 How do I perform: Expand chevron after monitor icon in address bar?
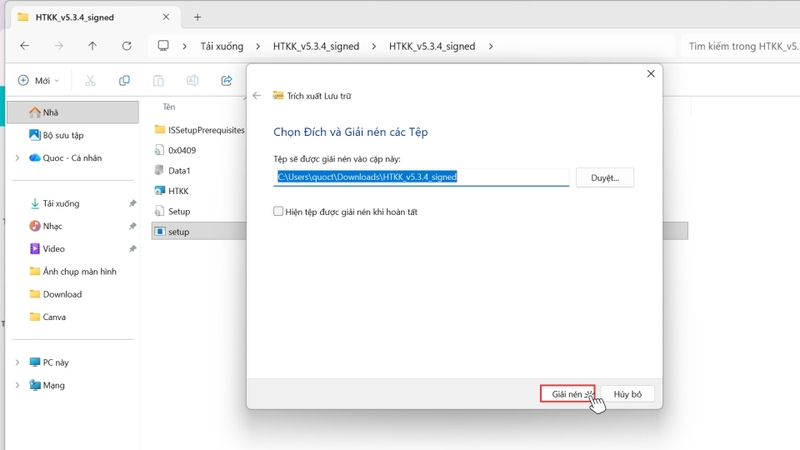(185, 46)
